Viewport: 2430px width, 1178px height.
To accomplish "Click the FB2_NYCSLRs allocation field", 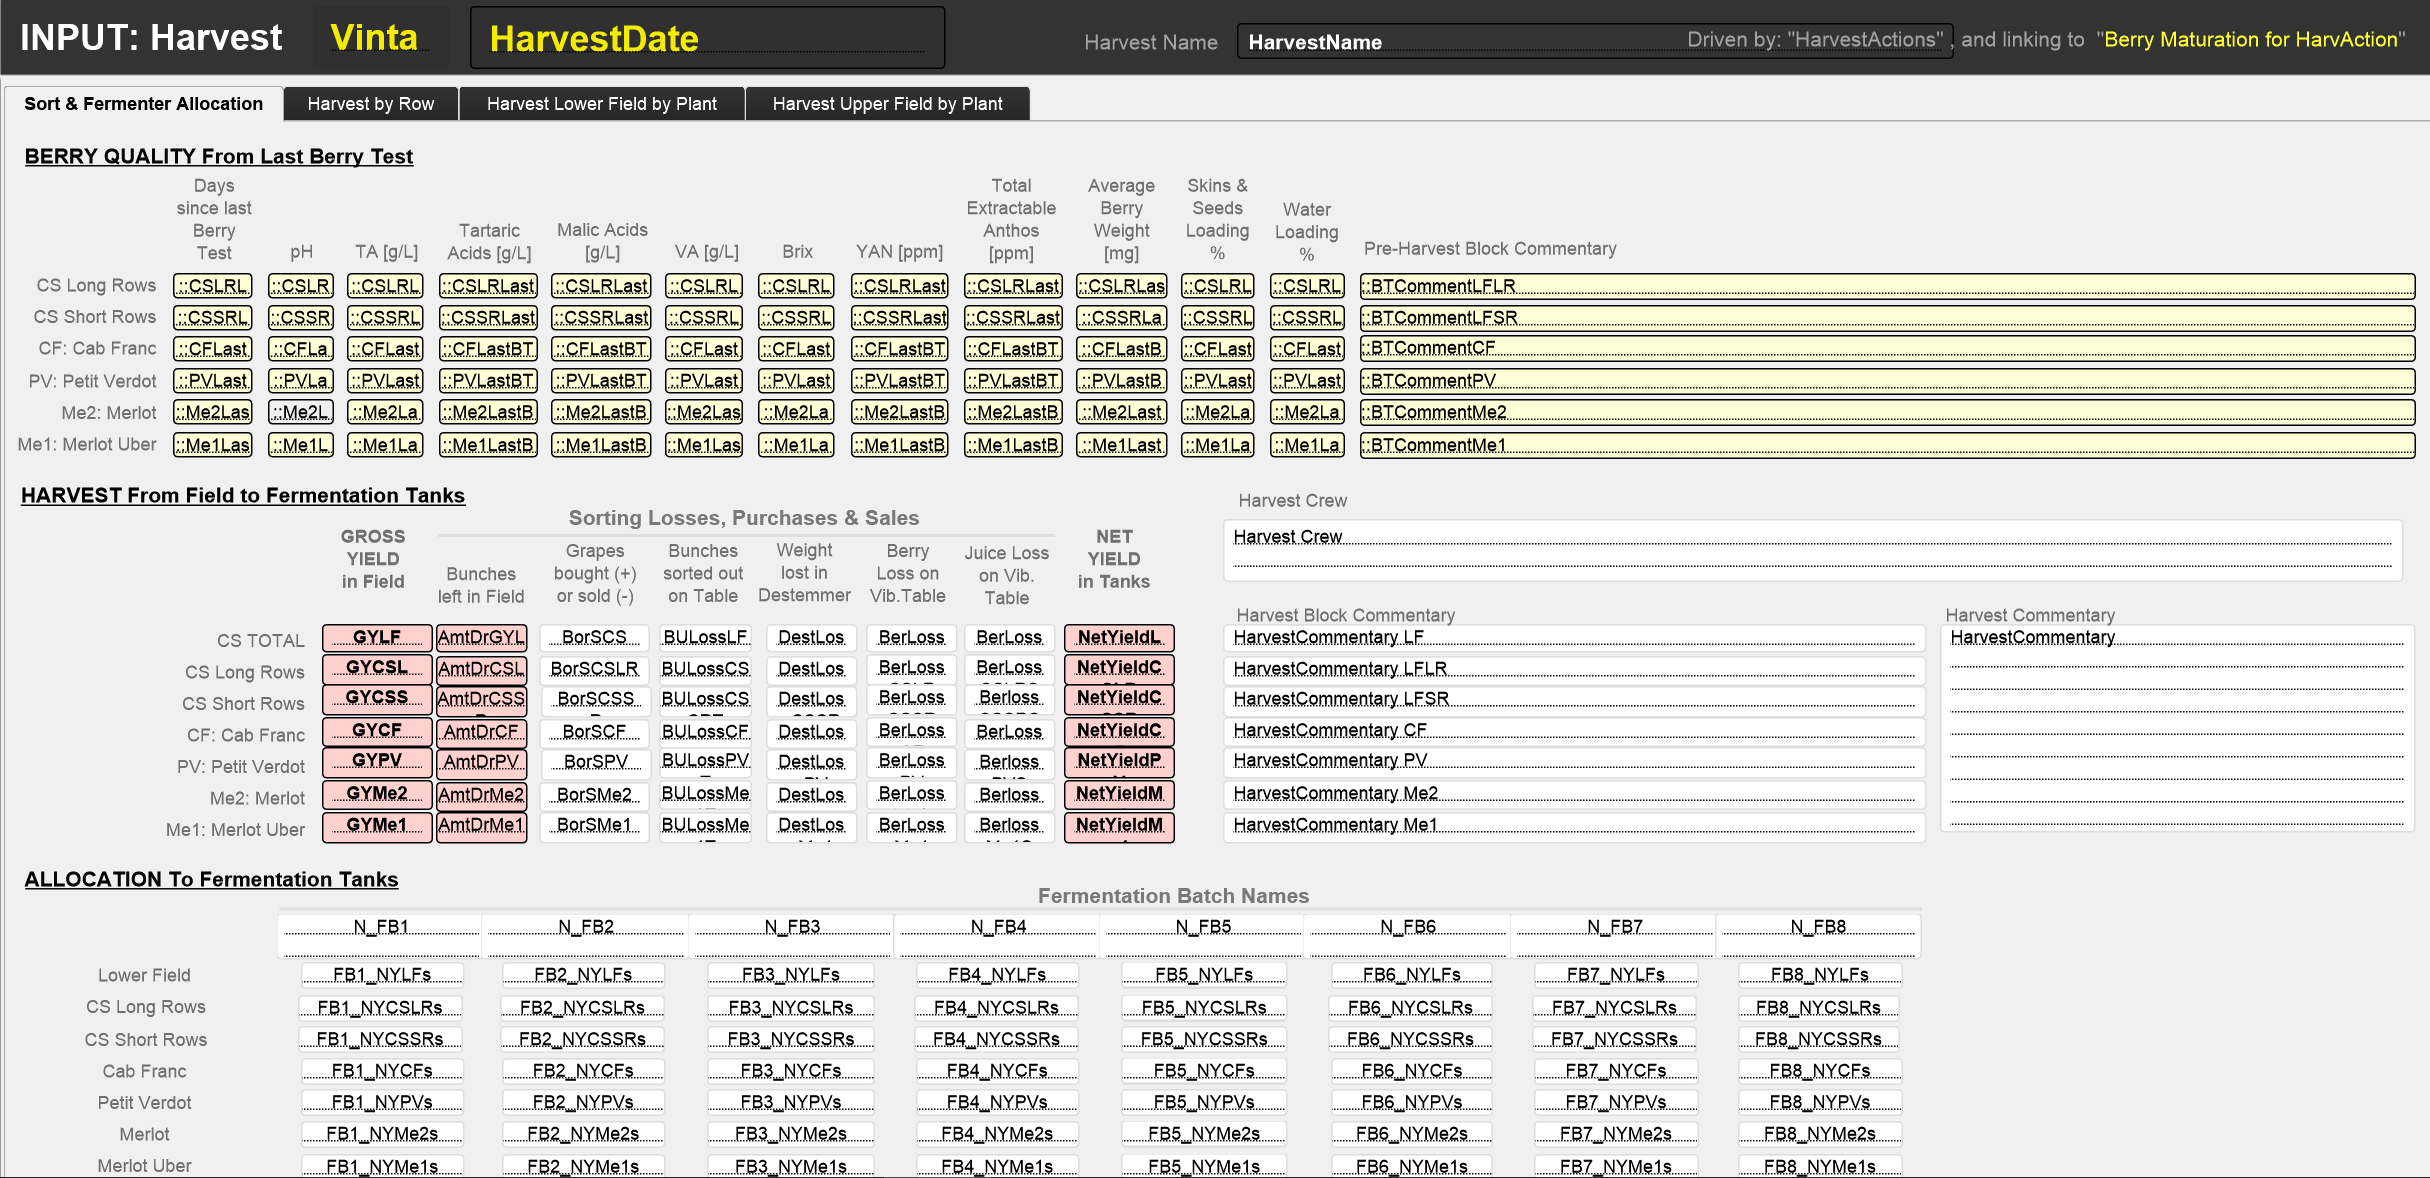I will tap(582, 1008).
